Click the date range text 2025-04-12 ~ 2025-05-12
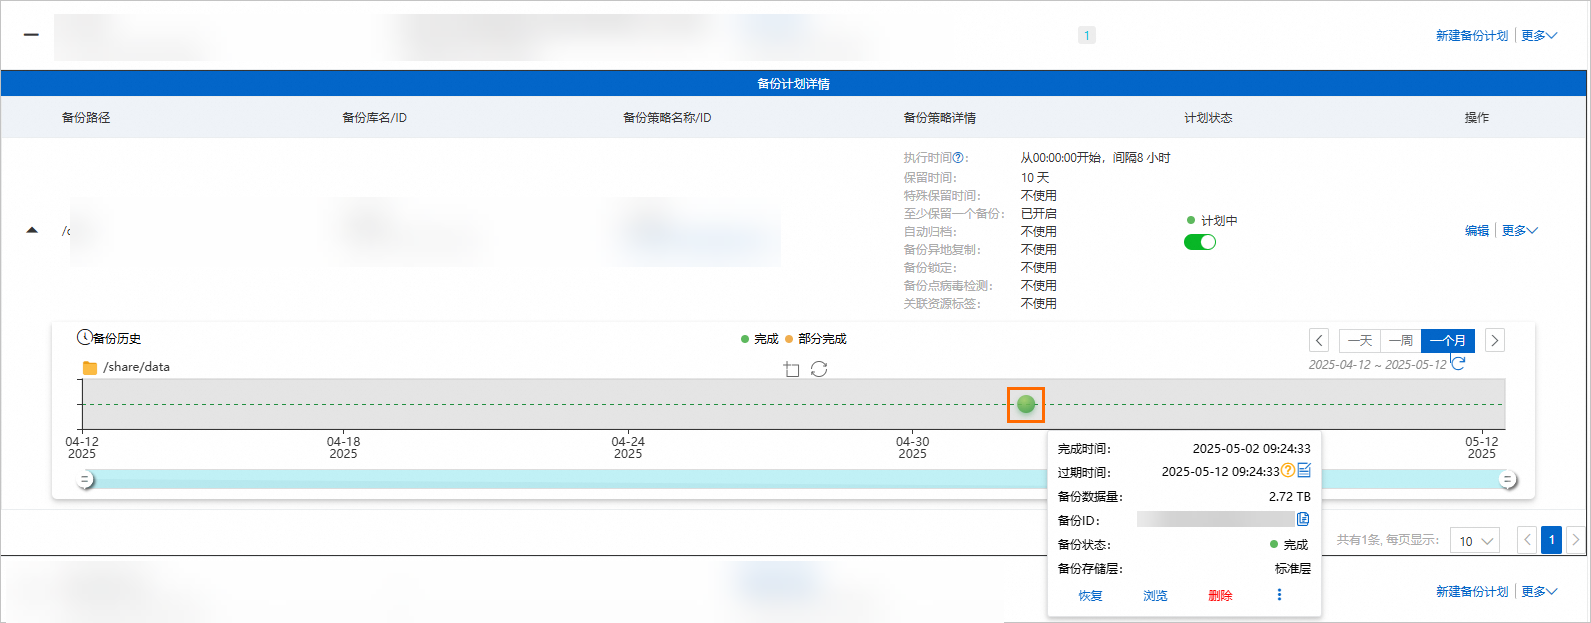Image resolution: width=1591 pixels, height=623 pixels. [x=1377, y=364]
